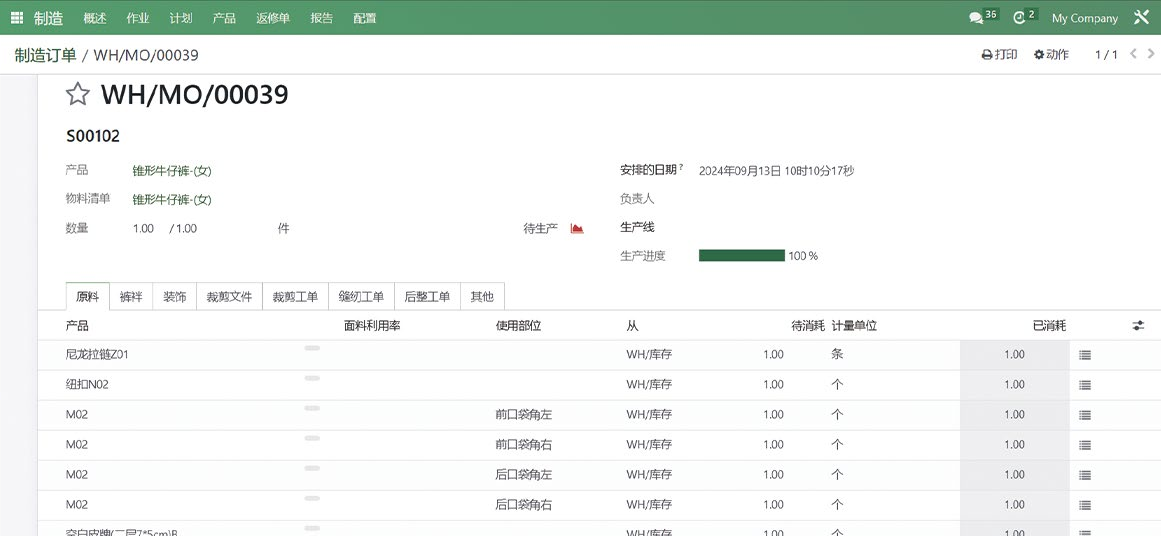The image size is (1161, 536).
Task: Select the 原料 tab
Action: [87, 297]
